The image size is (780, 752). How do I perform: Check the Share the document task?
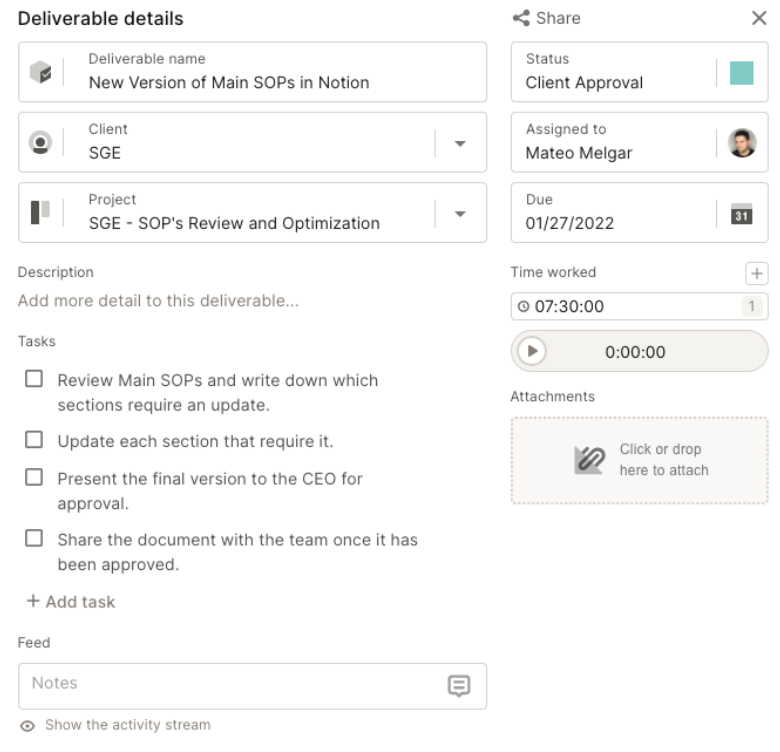35,538
